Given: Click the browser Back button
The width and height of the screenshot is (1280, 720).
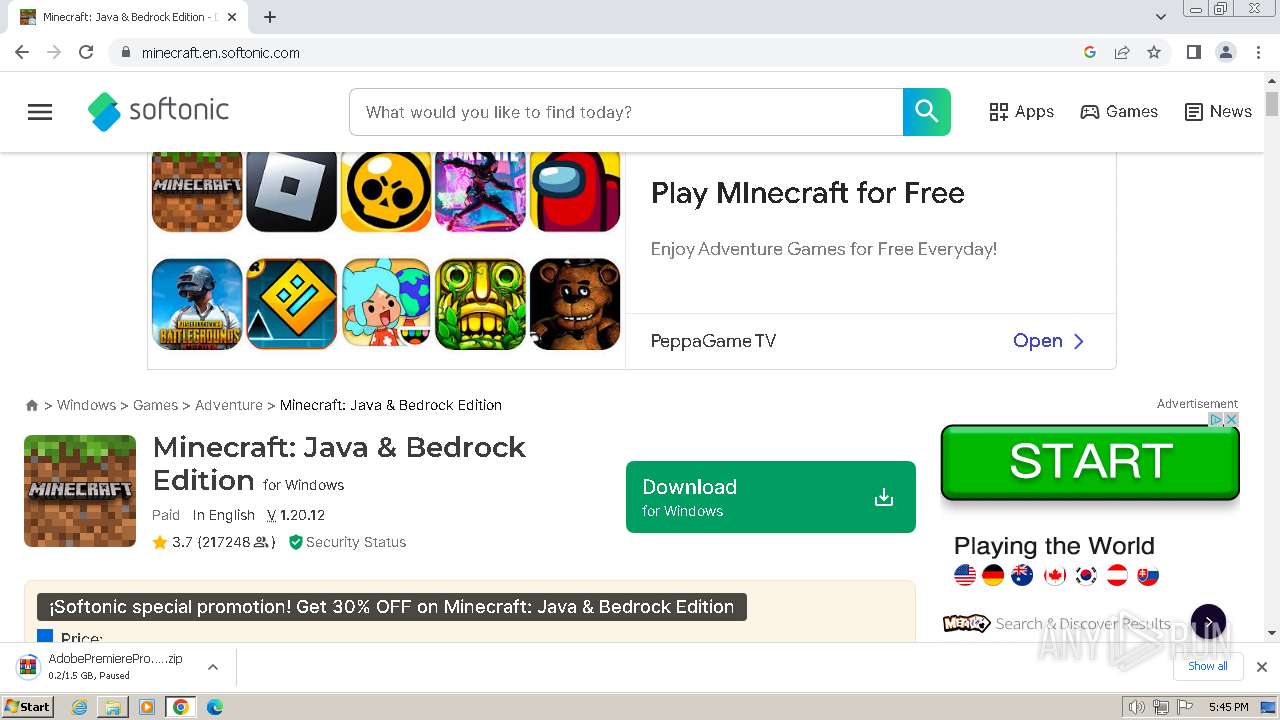Looking at the screenshot, I should [22, 52].
